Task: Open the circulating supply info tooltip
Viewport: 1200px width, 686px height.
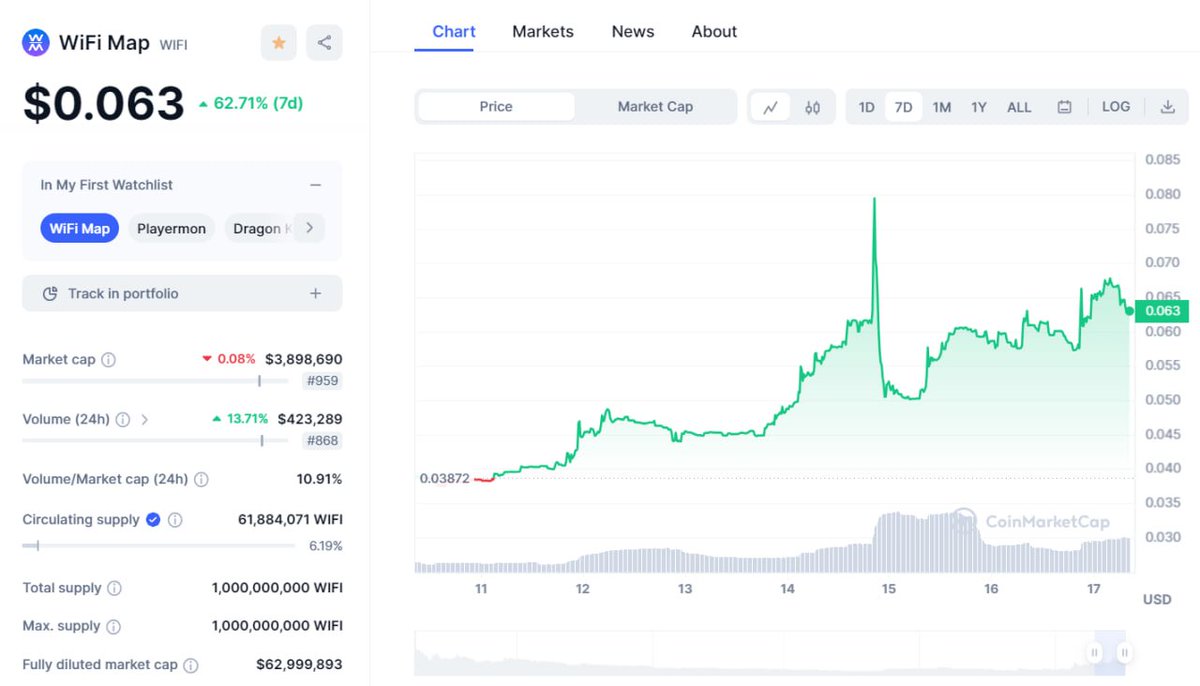Action: 176,520
